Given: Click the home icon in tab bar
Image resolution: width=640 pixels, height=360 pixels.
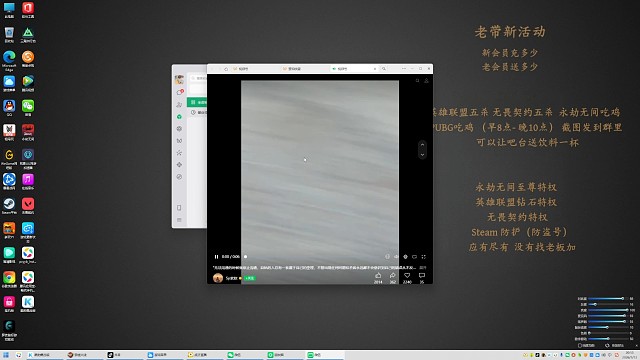Looking at the screenshot, I should 226,69.
